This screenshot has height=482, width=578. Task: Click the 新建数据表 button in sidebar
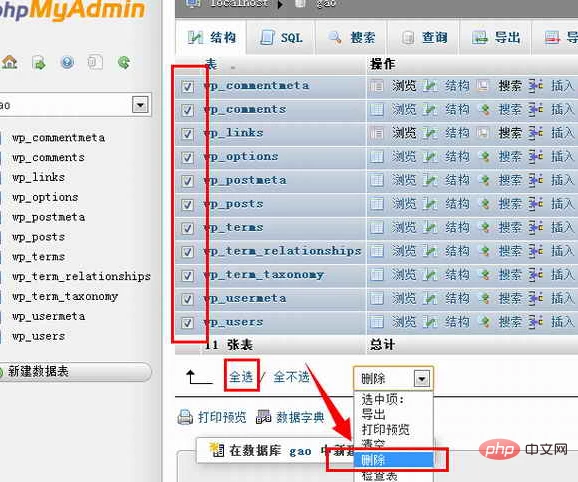click(x=75, y=371)
